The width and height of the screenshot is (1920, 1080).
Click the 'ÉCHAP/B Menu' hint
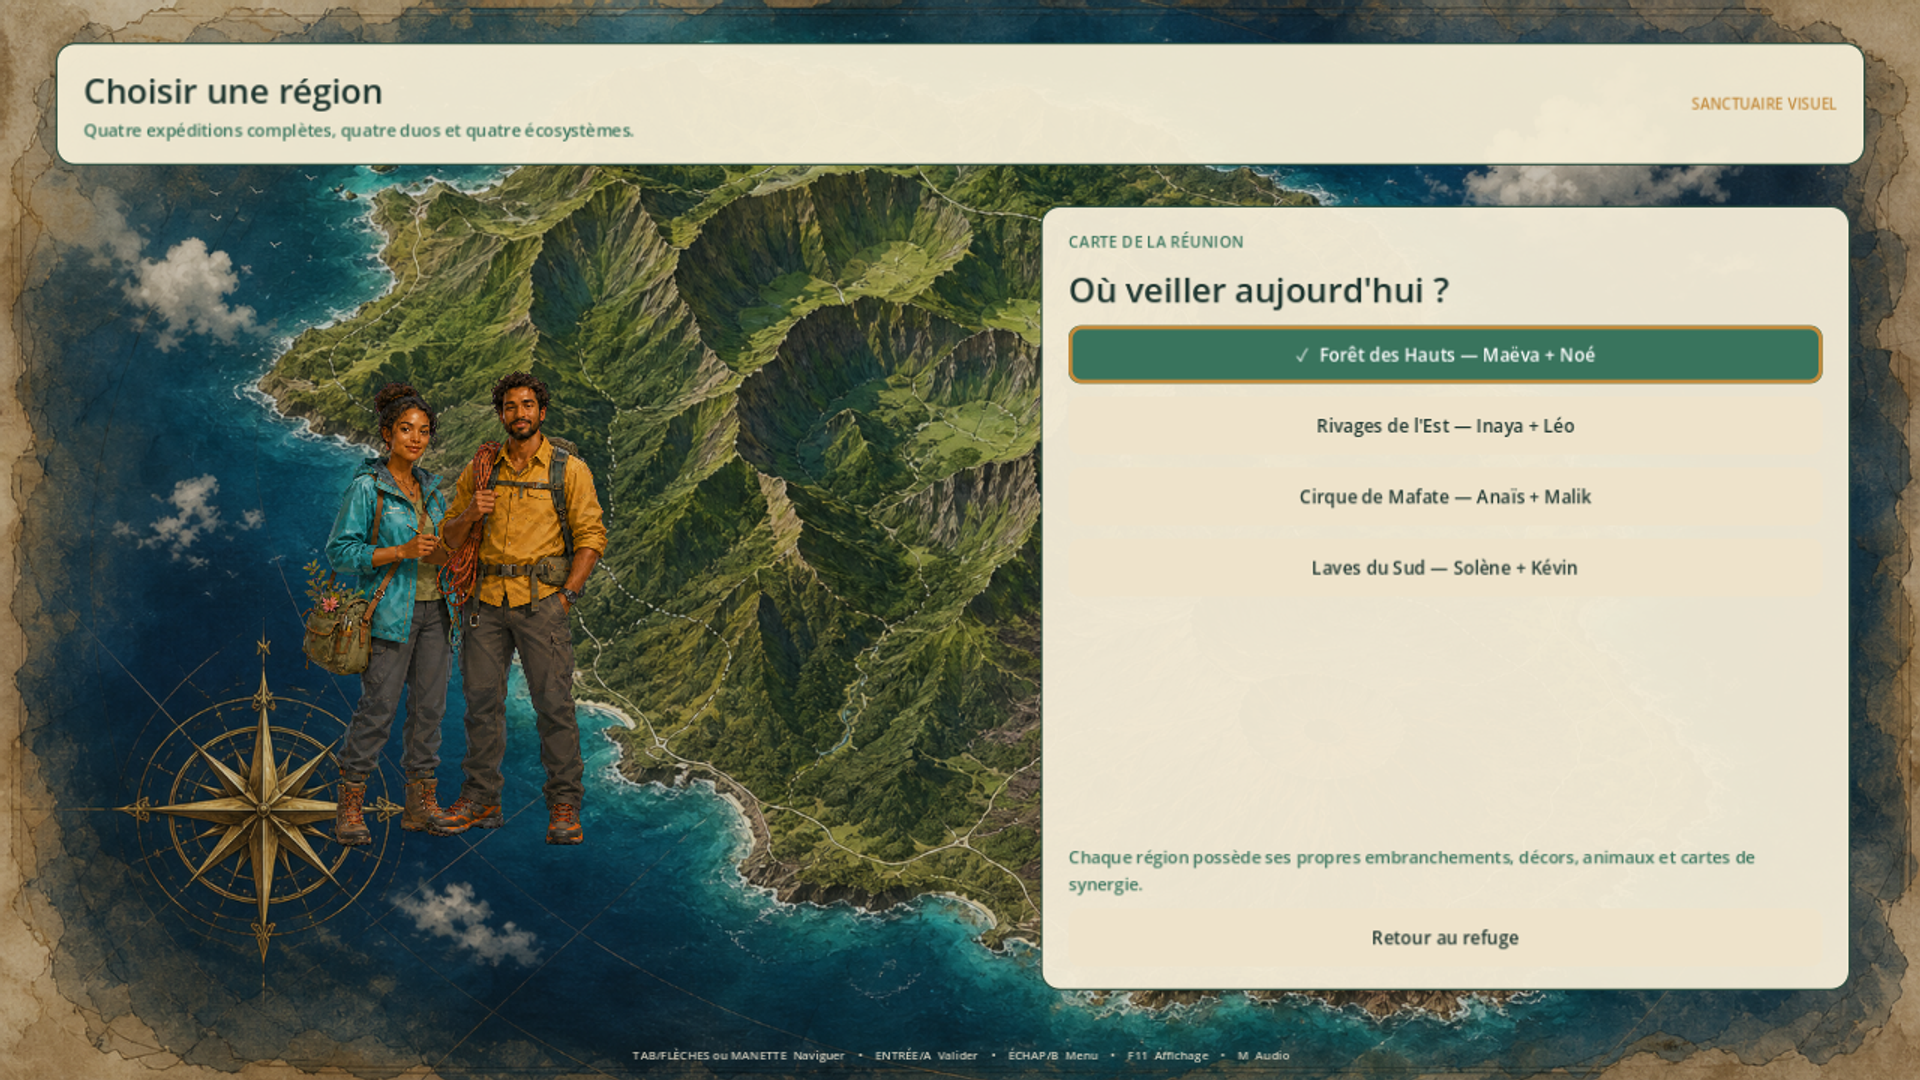pos(1053,1055)
